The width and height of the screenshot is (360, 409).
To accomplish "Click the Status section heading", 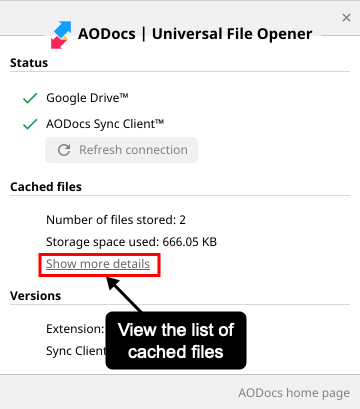I will tap(29, 63).
